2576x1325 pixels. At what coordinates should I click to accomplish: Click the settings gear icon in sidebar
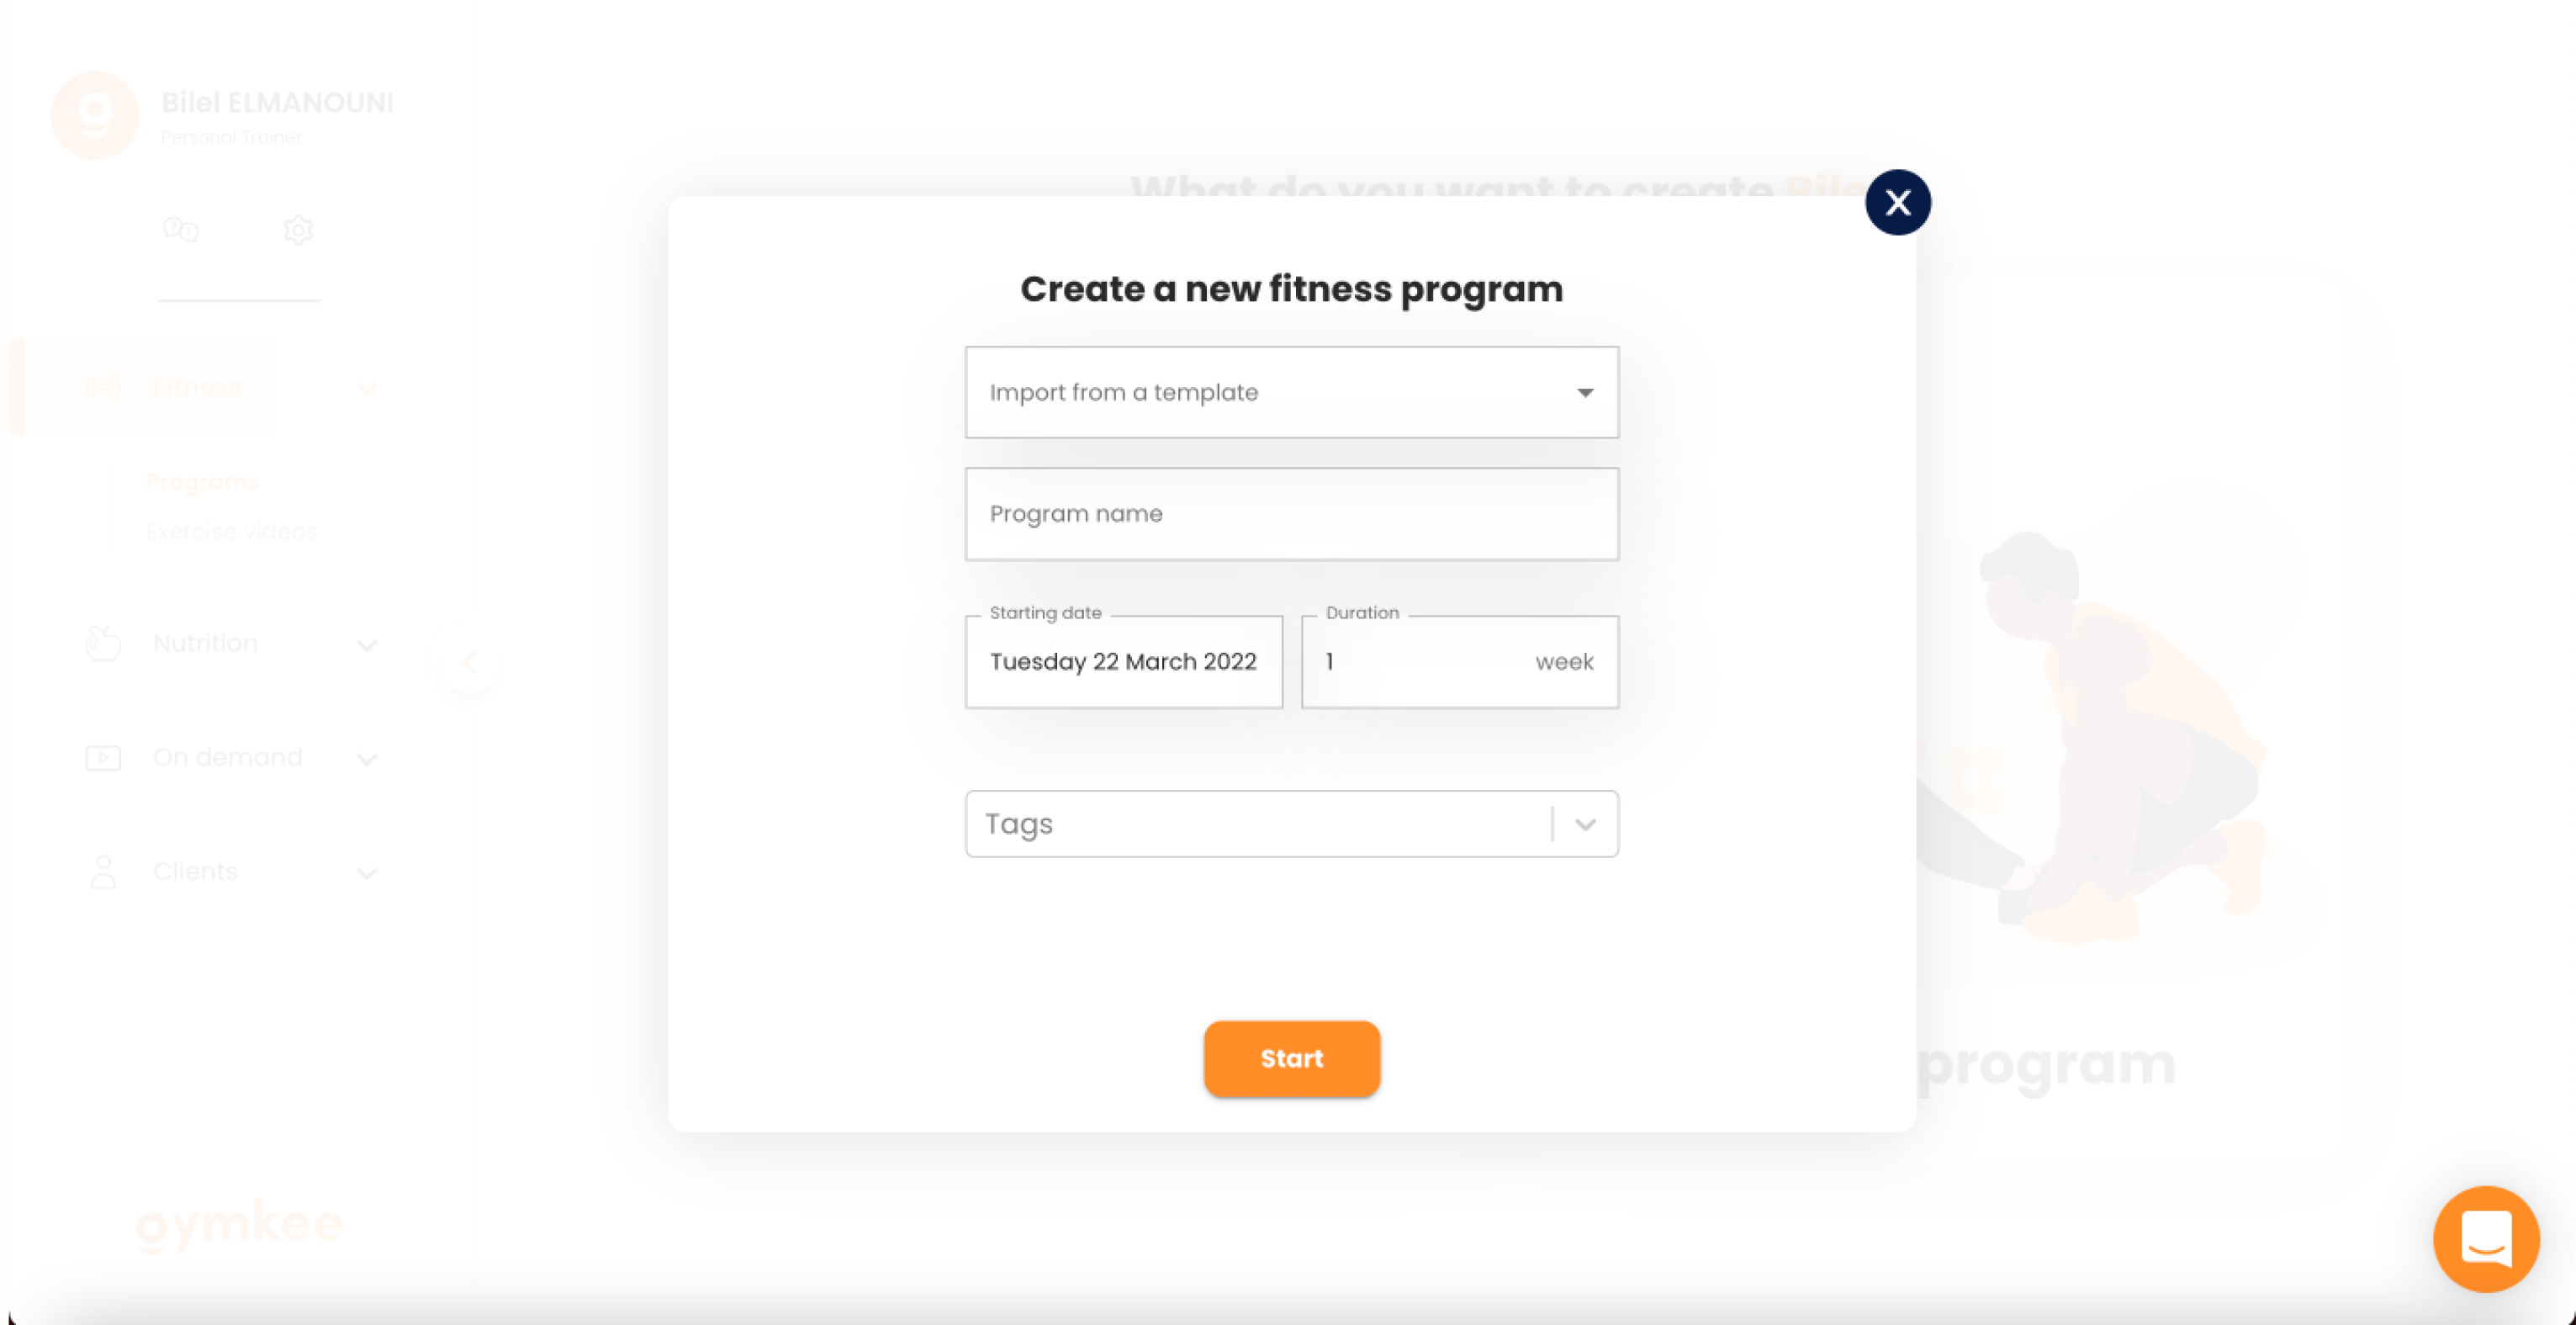tap(298, 230)
